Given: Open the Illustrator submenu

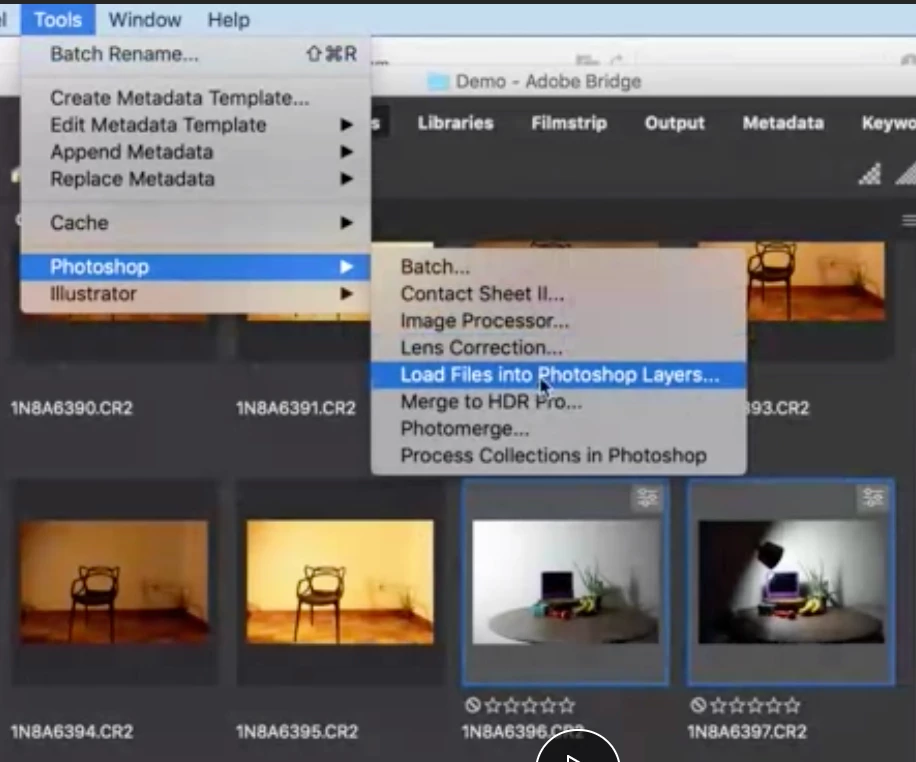Looking at the screenshot, I should (195, 294).
